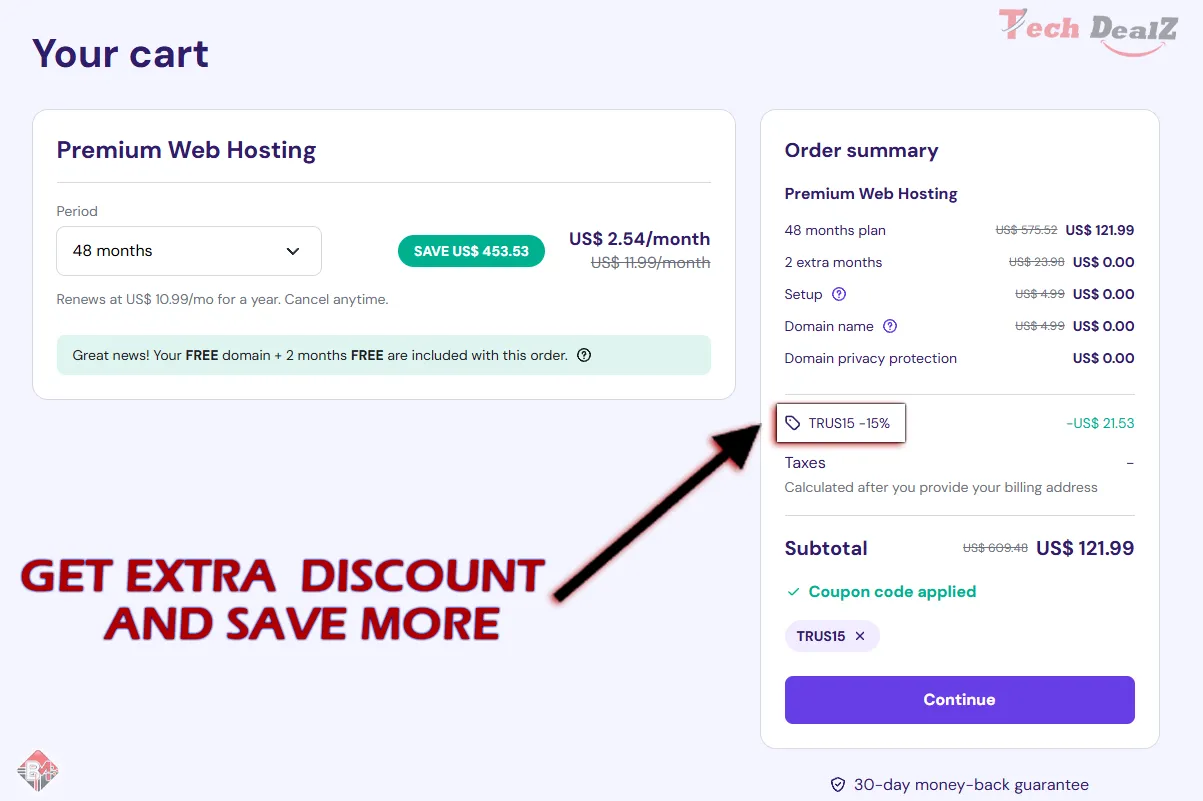Click the free domain info question-mark icon
Image resolution: width=1203 pixels, height=801 pixels.
[x=584, y=355]
